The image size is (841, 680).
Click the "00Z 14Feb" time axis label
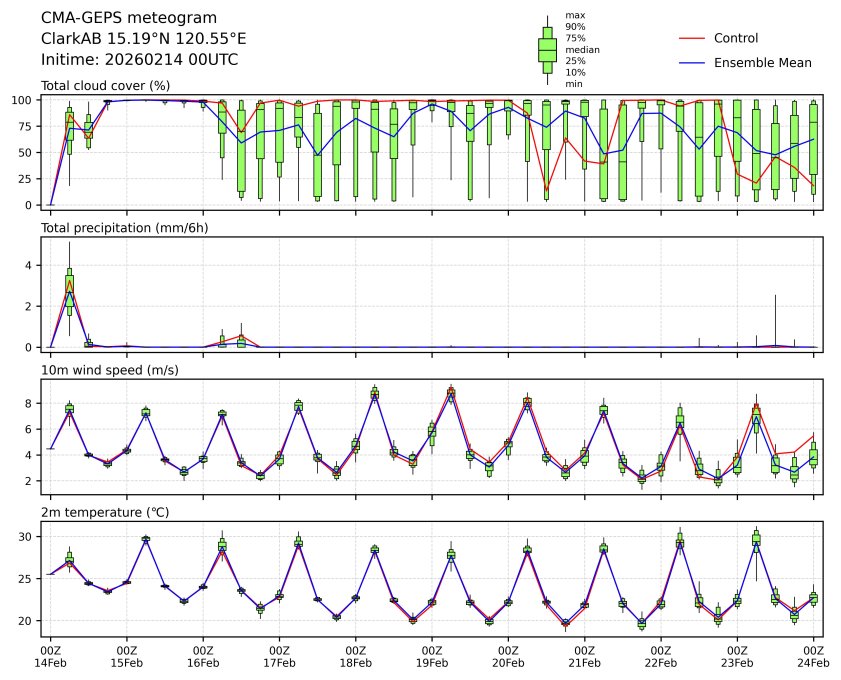click(50, 656)
